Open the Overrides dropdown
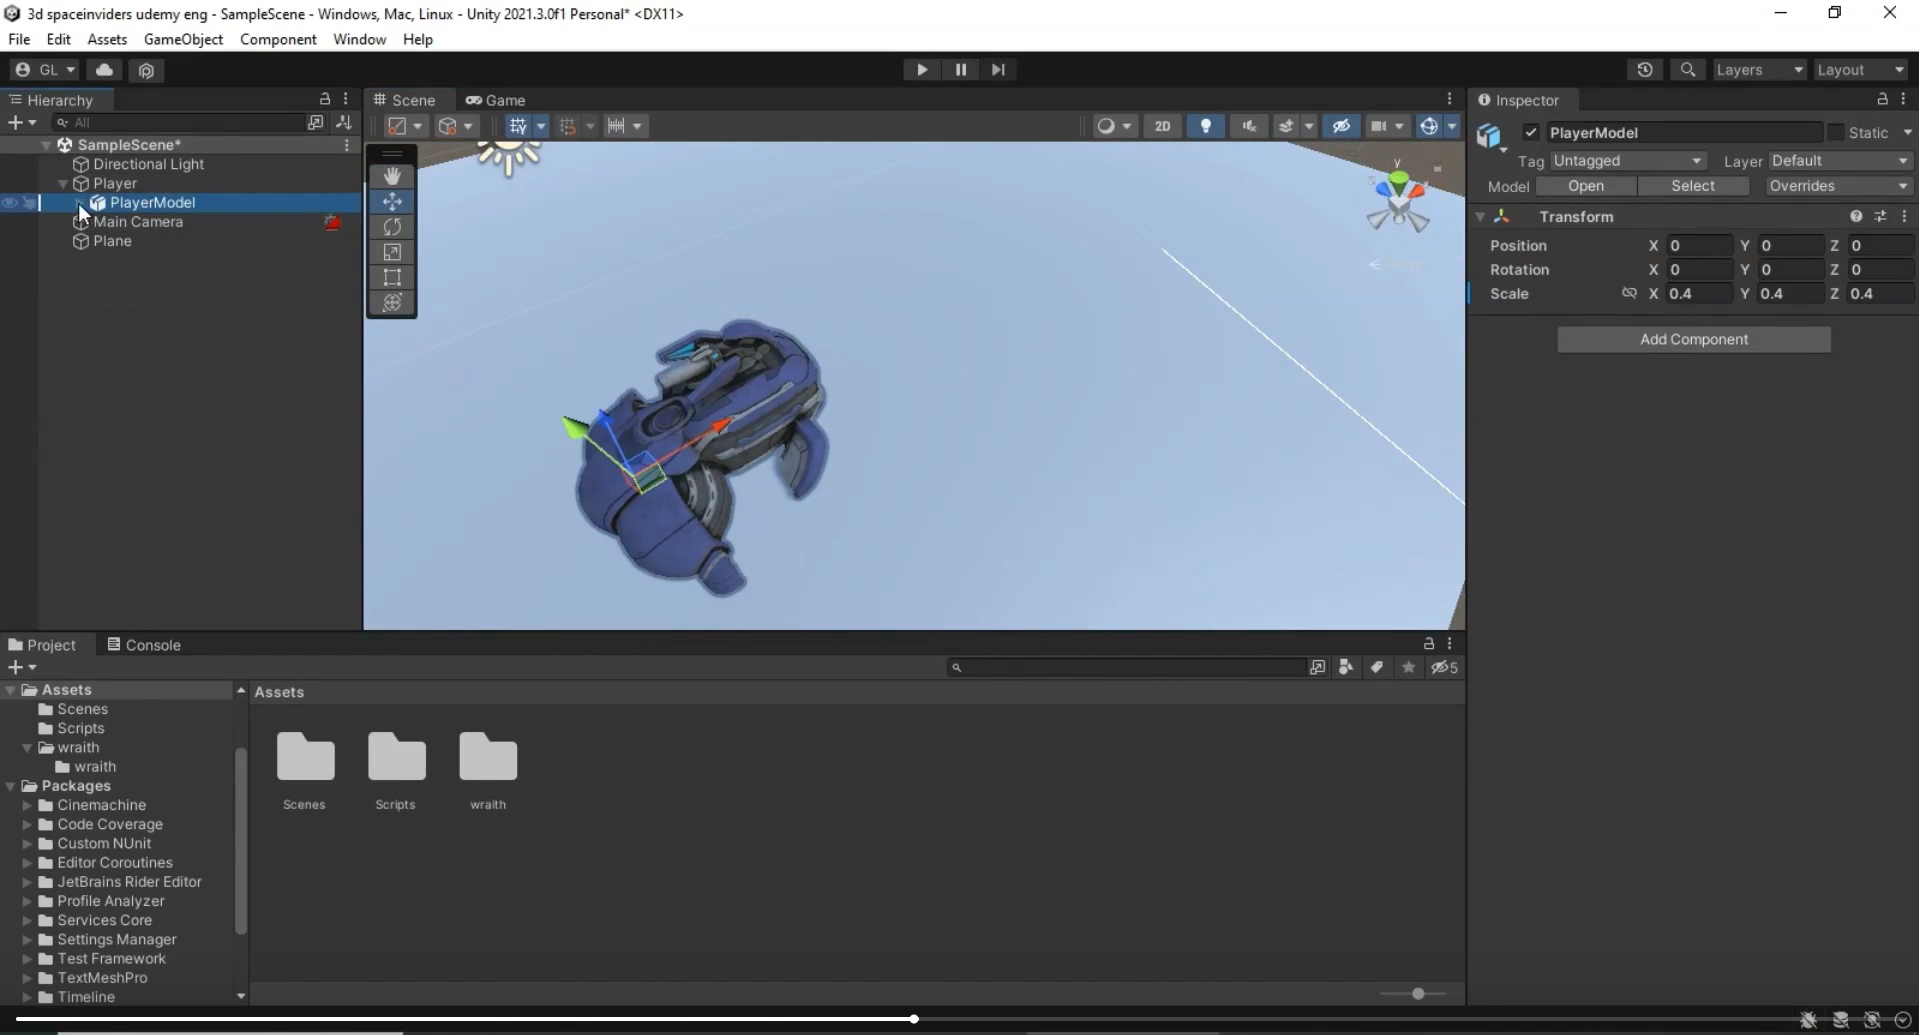 coord(1837,186)
